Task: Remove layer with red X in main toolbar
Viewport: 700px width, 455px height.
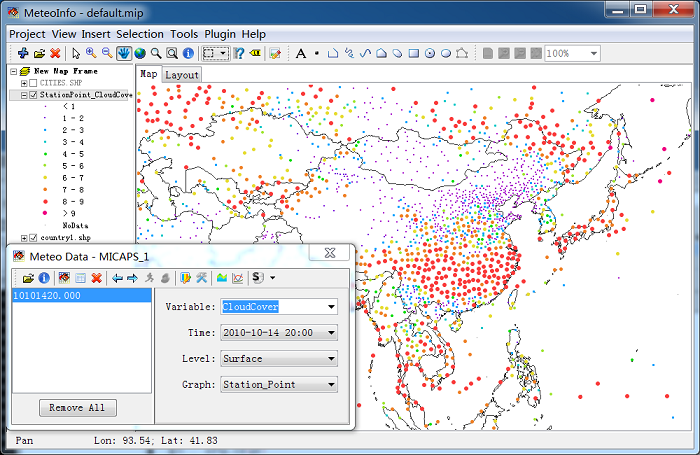Action: (x=55, y=54)
